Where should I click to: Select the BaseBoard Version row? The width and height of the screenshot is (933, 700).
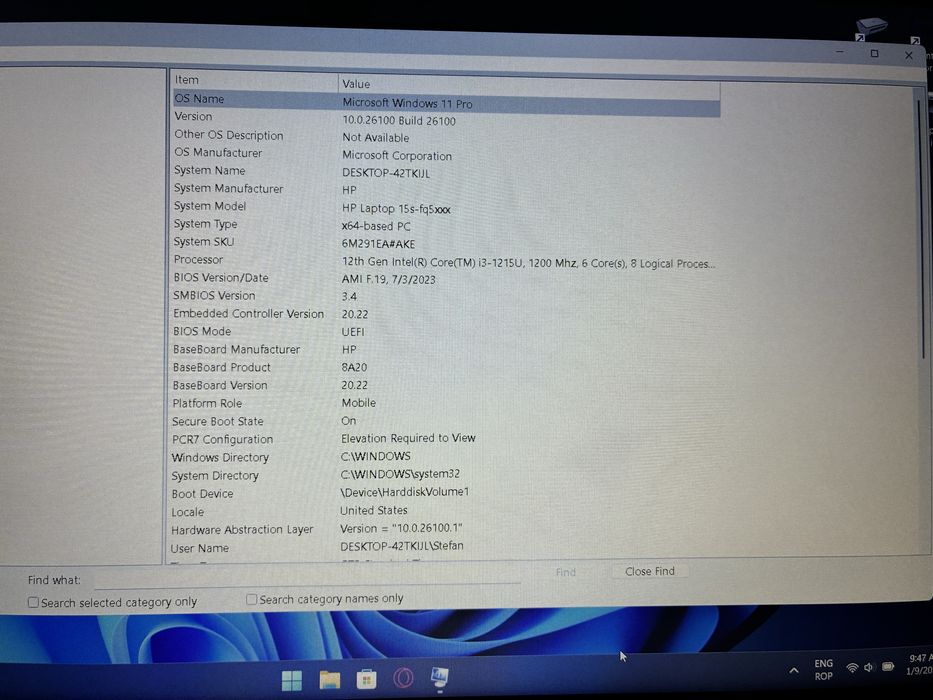click(x=446, y=385)
